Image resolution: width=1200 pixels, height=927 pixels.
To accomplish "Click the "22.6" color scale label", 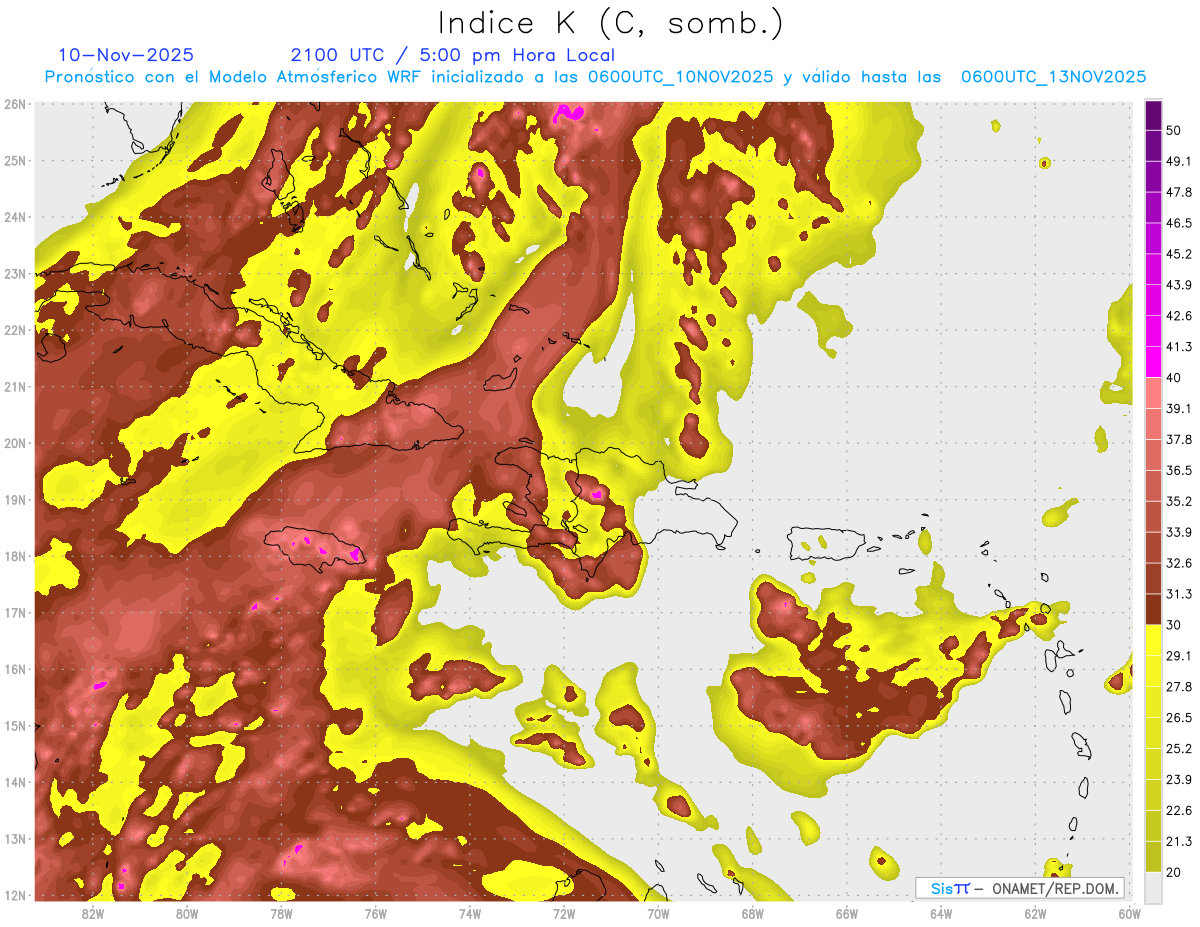I will coord(1179,810).
